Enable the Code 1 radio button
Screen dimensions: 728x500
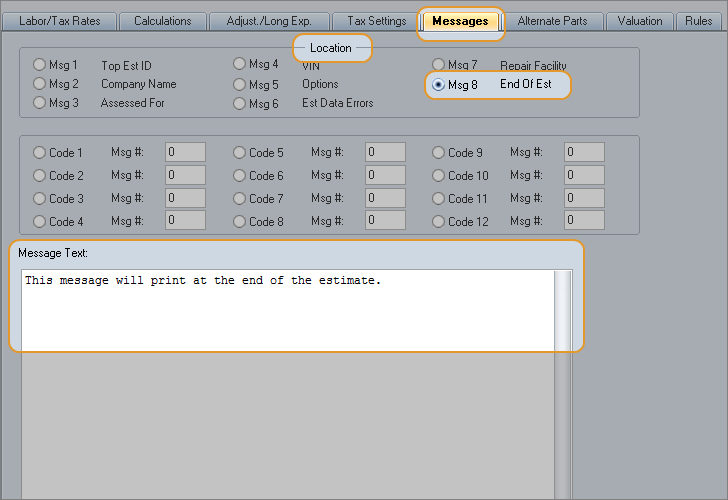[x=40, y=153]
